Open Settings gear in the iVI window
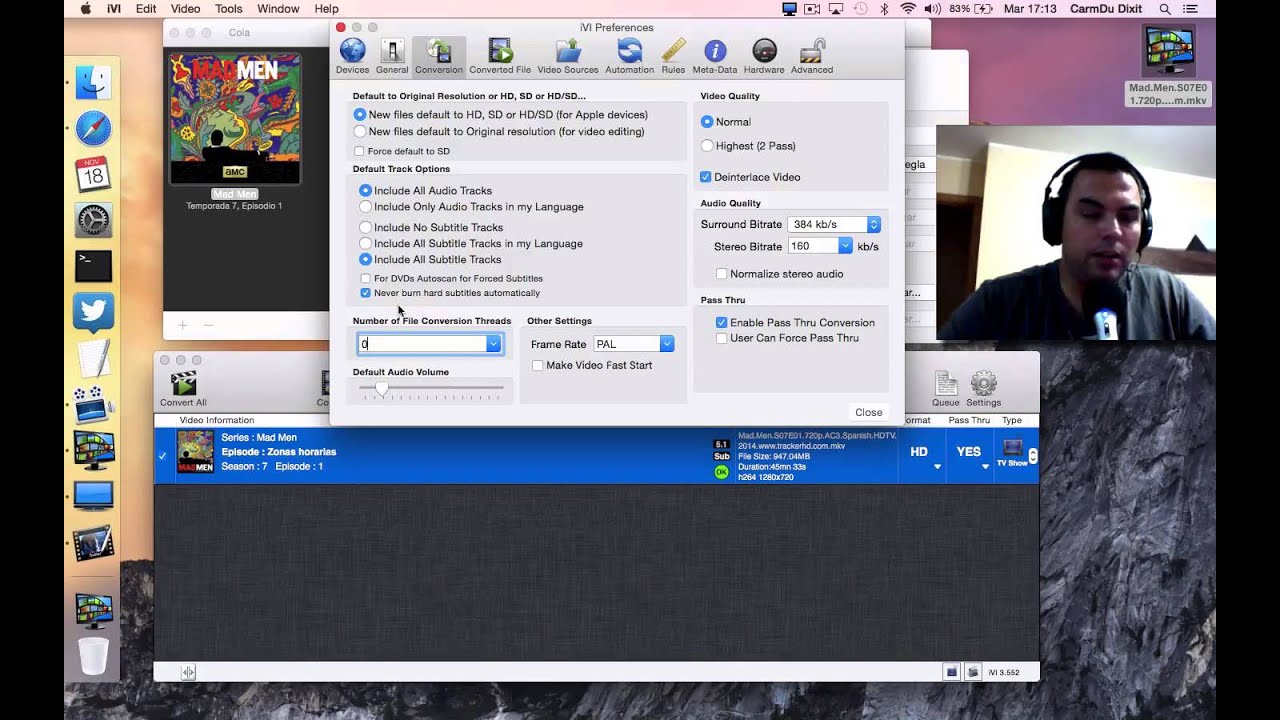This screenshot has height=720, width=1280. [984, 389]
